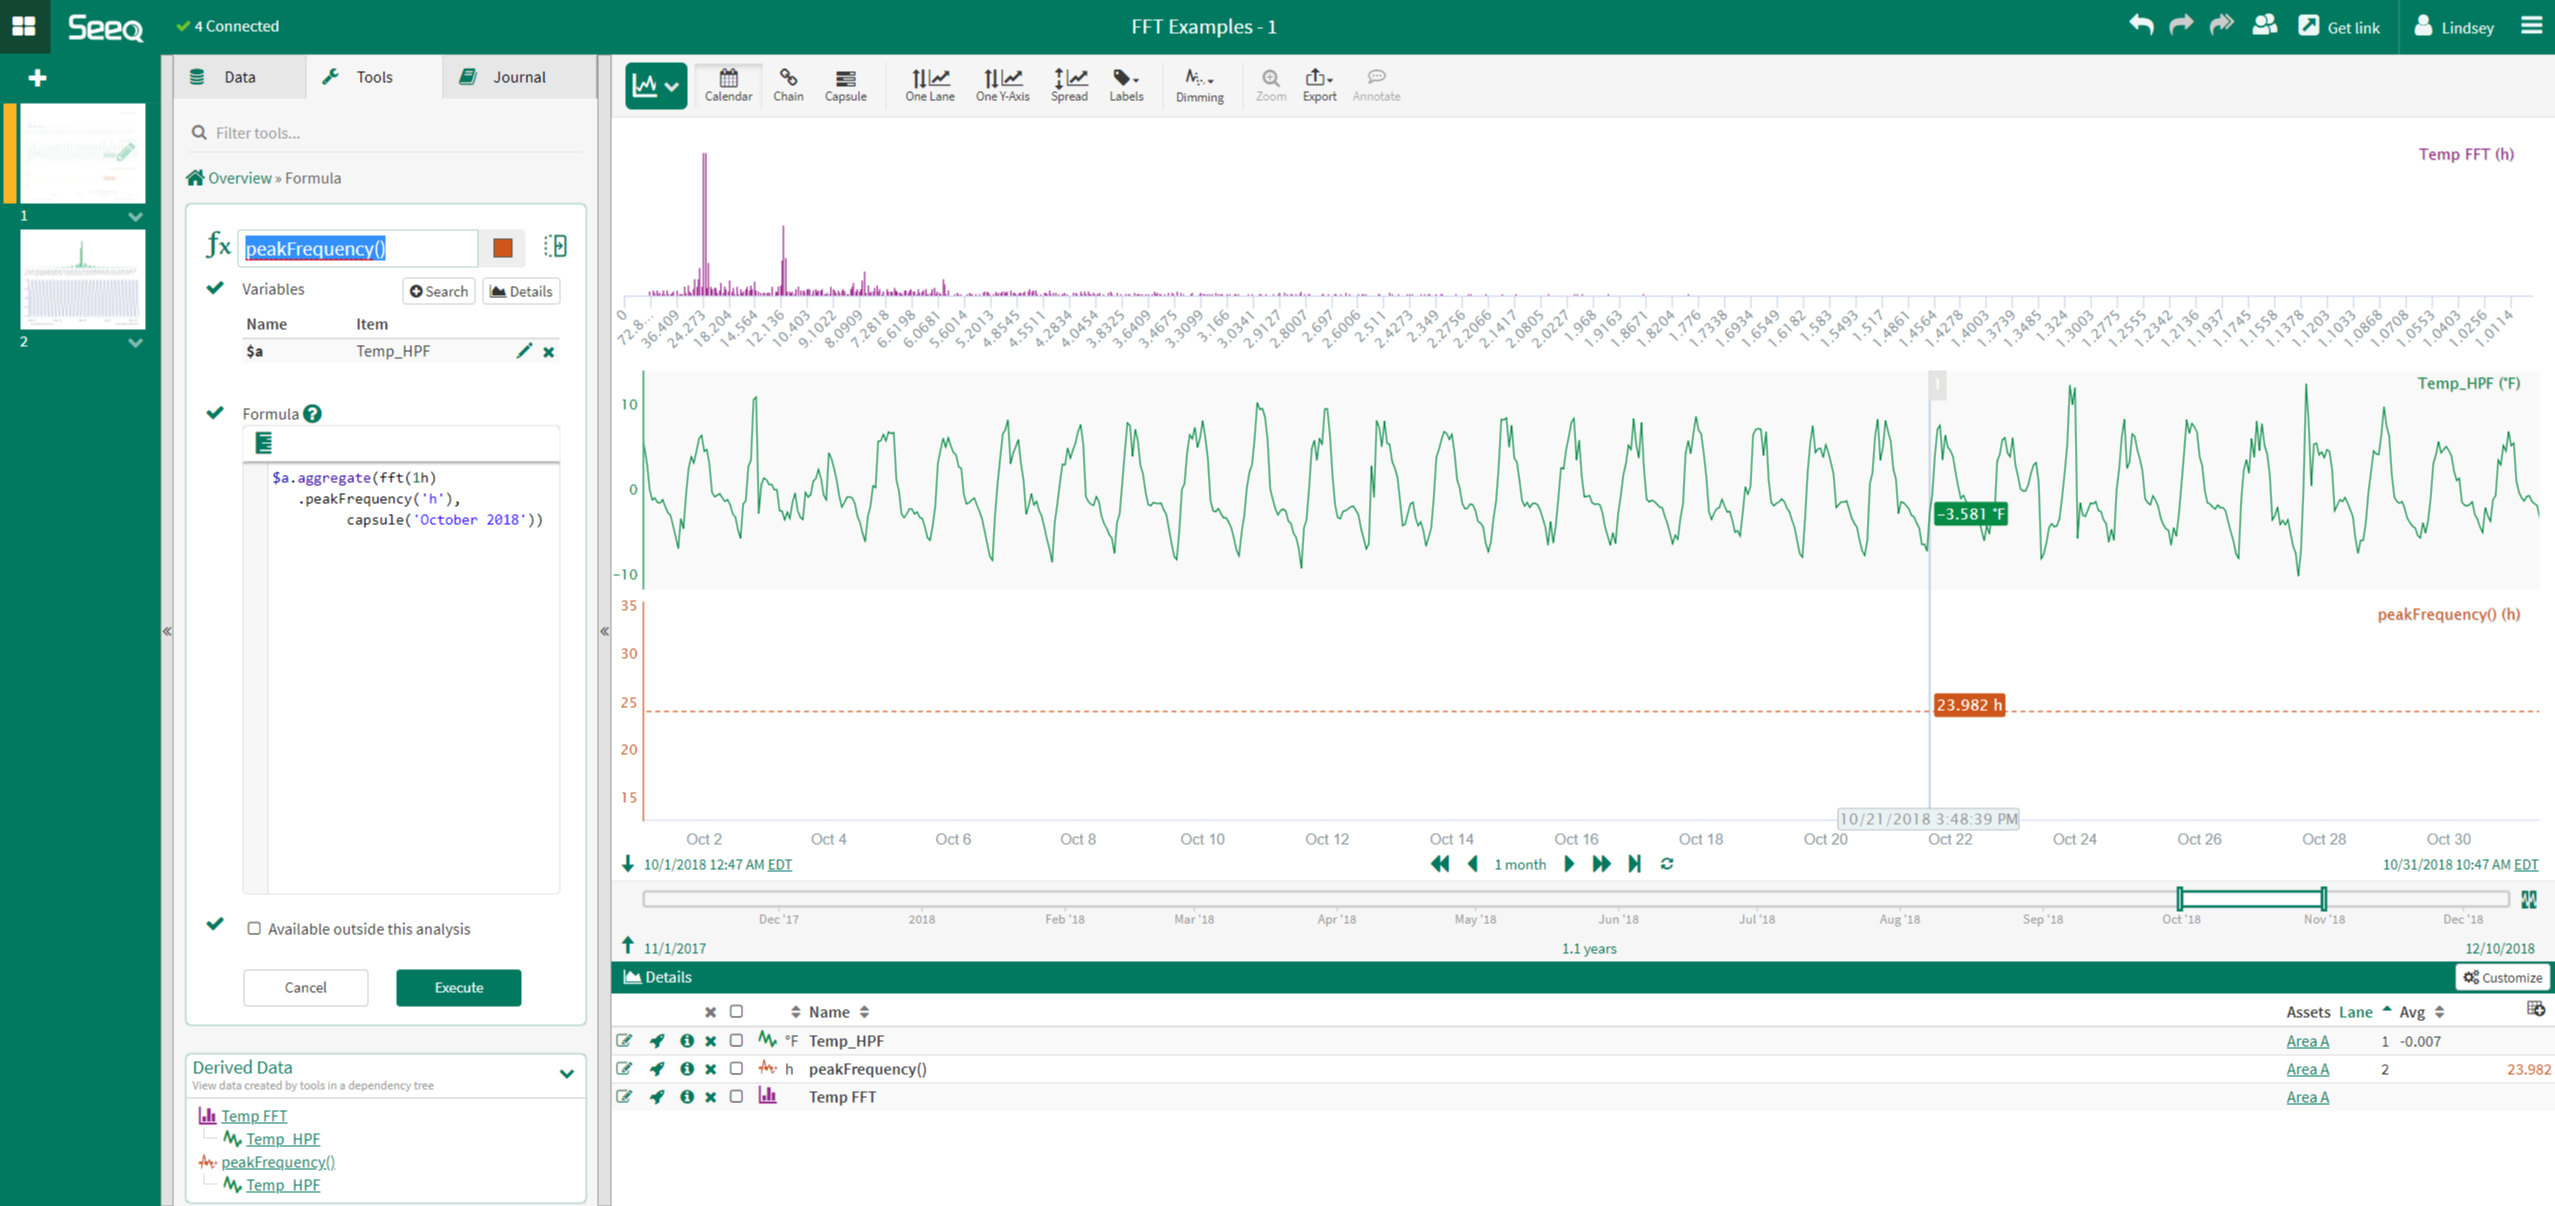
Task: Open worksheet 2 from the thumbnail
Action: pos(82,279)
